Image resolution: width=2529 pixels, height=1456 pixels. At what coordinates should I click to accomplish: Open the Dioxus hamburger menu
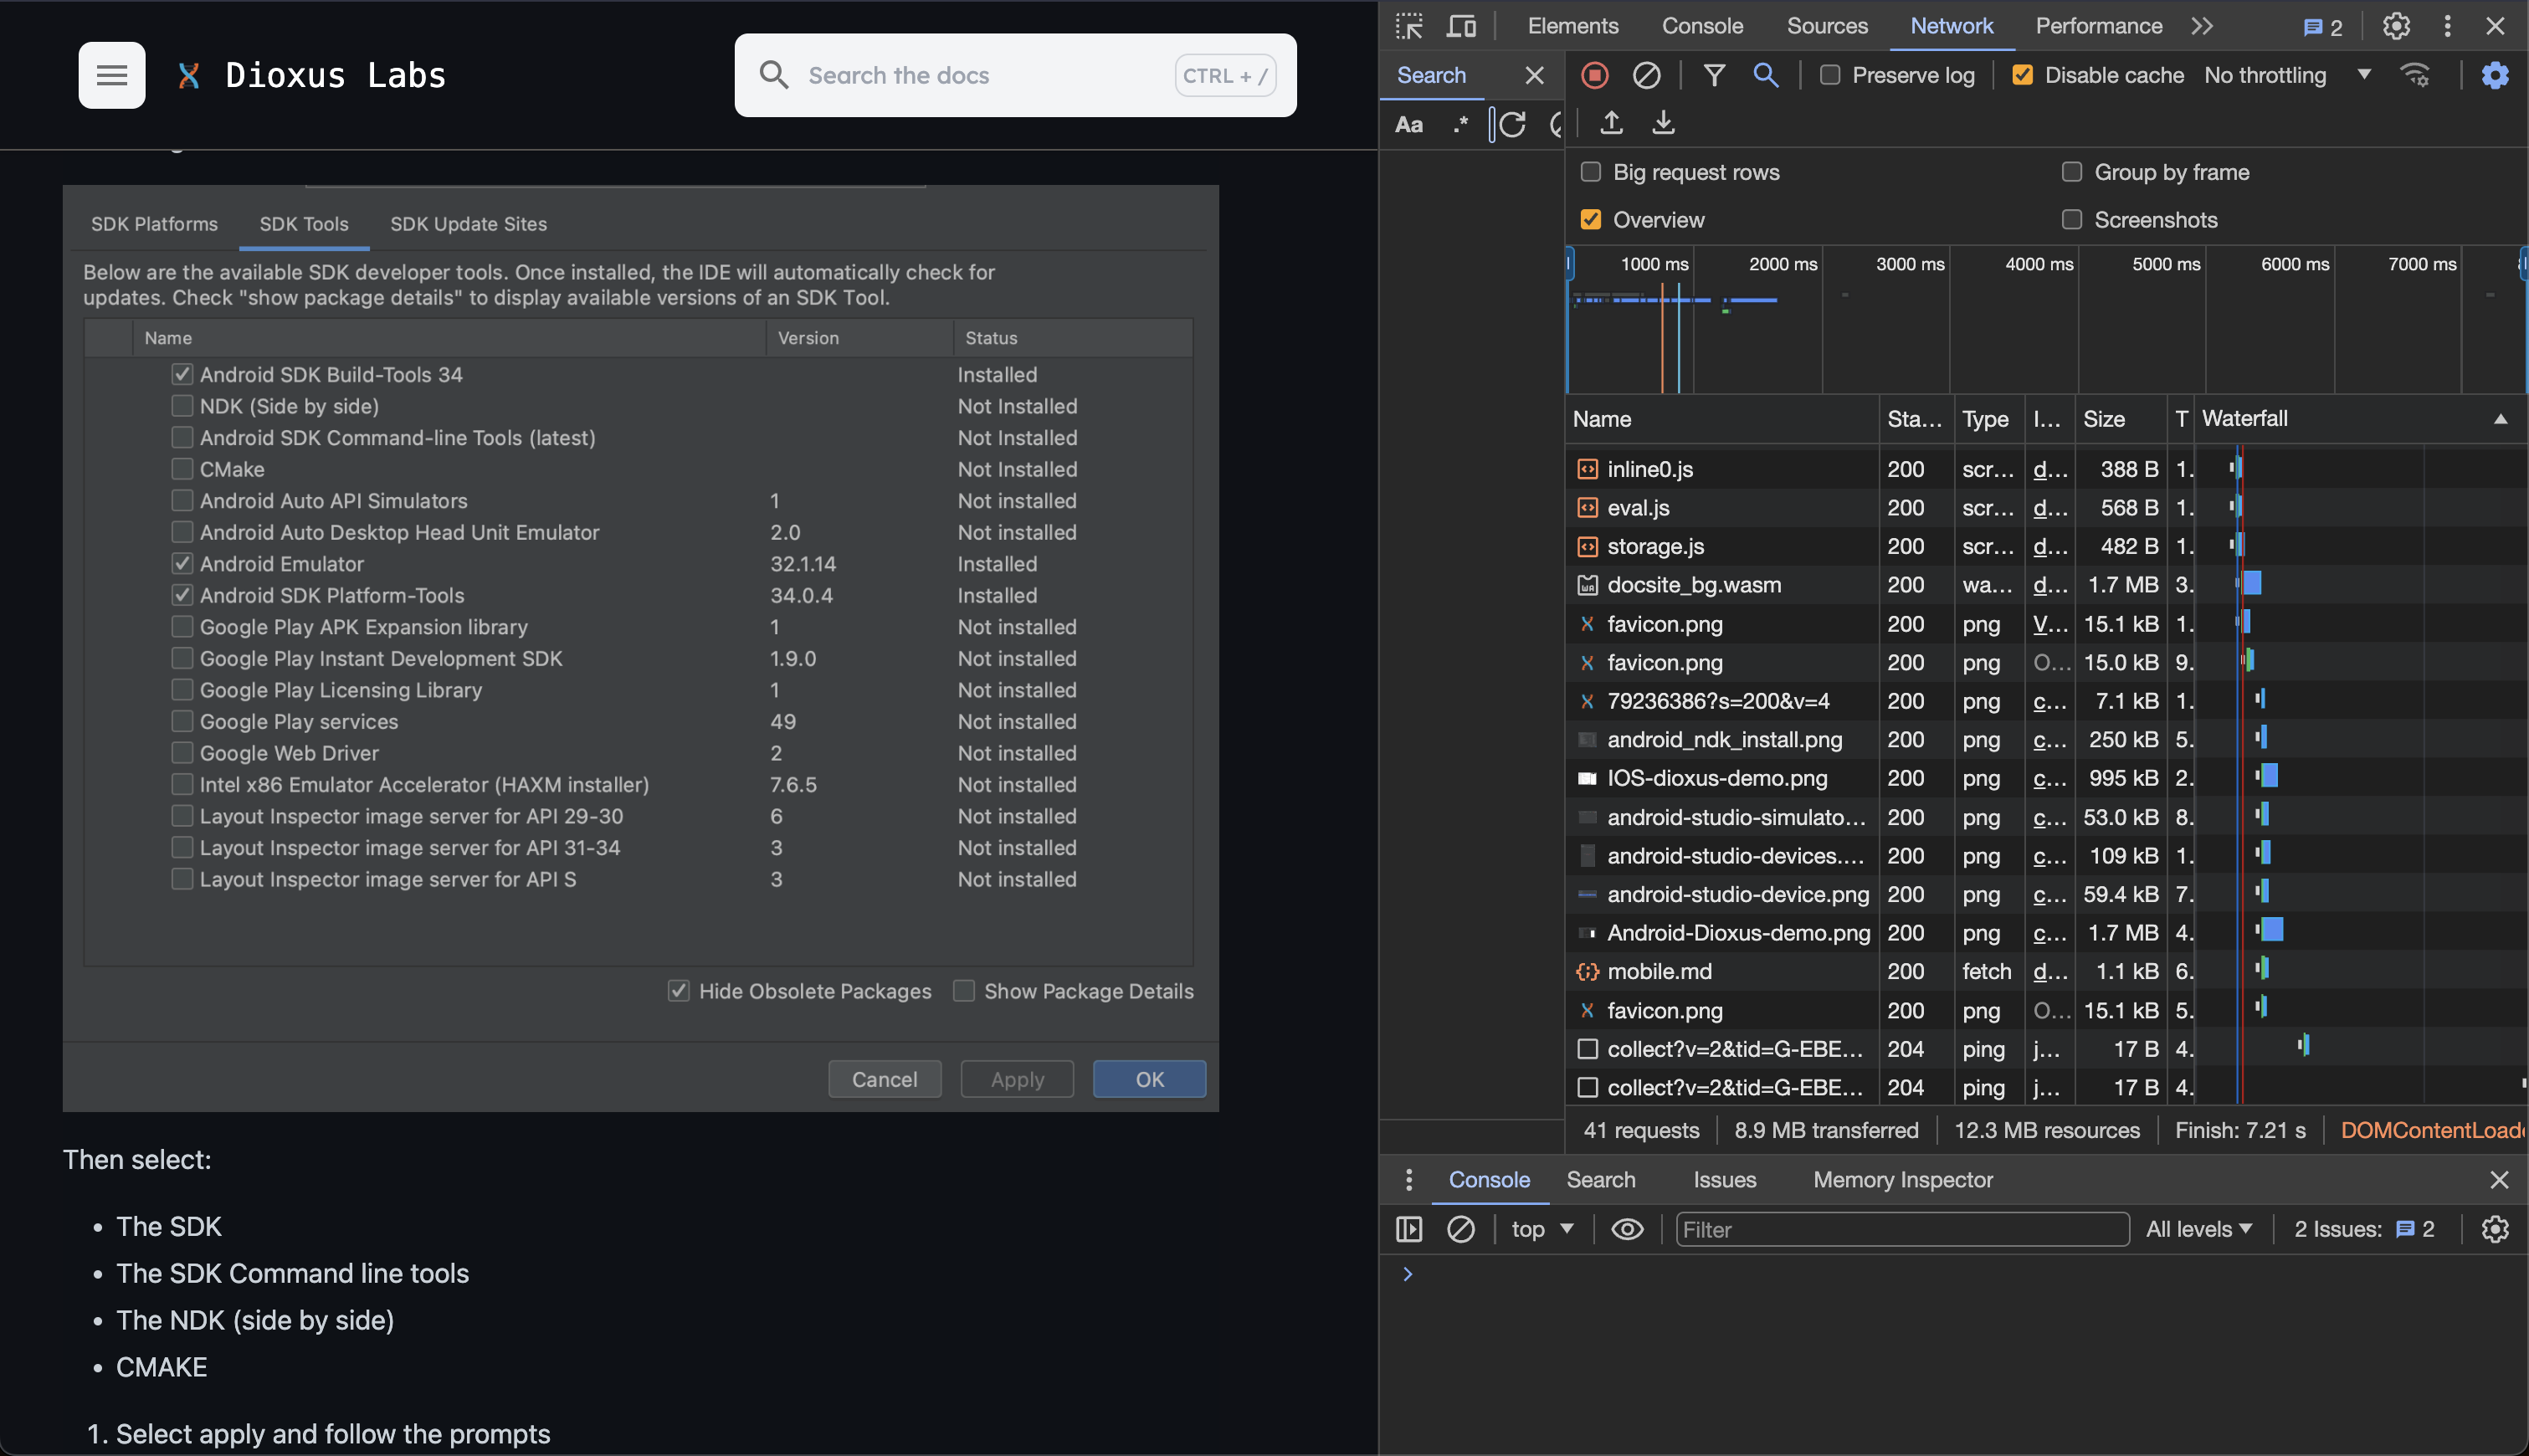(x=111, y=75)
